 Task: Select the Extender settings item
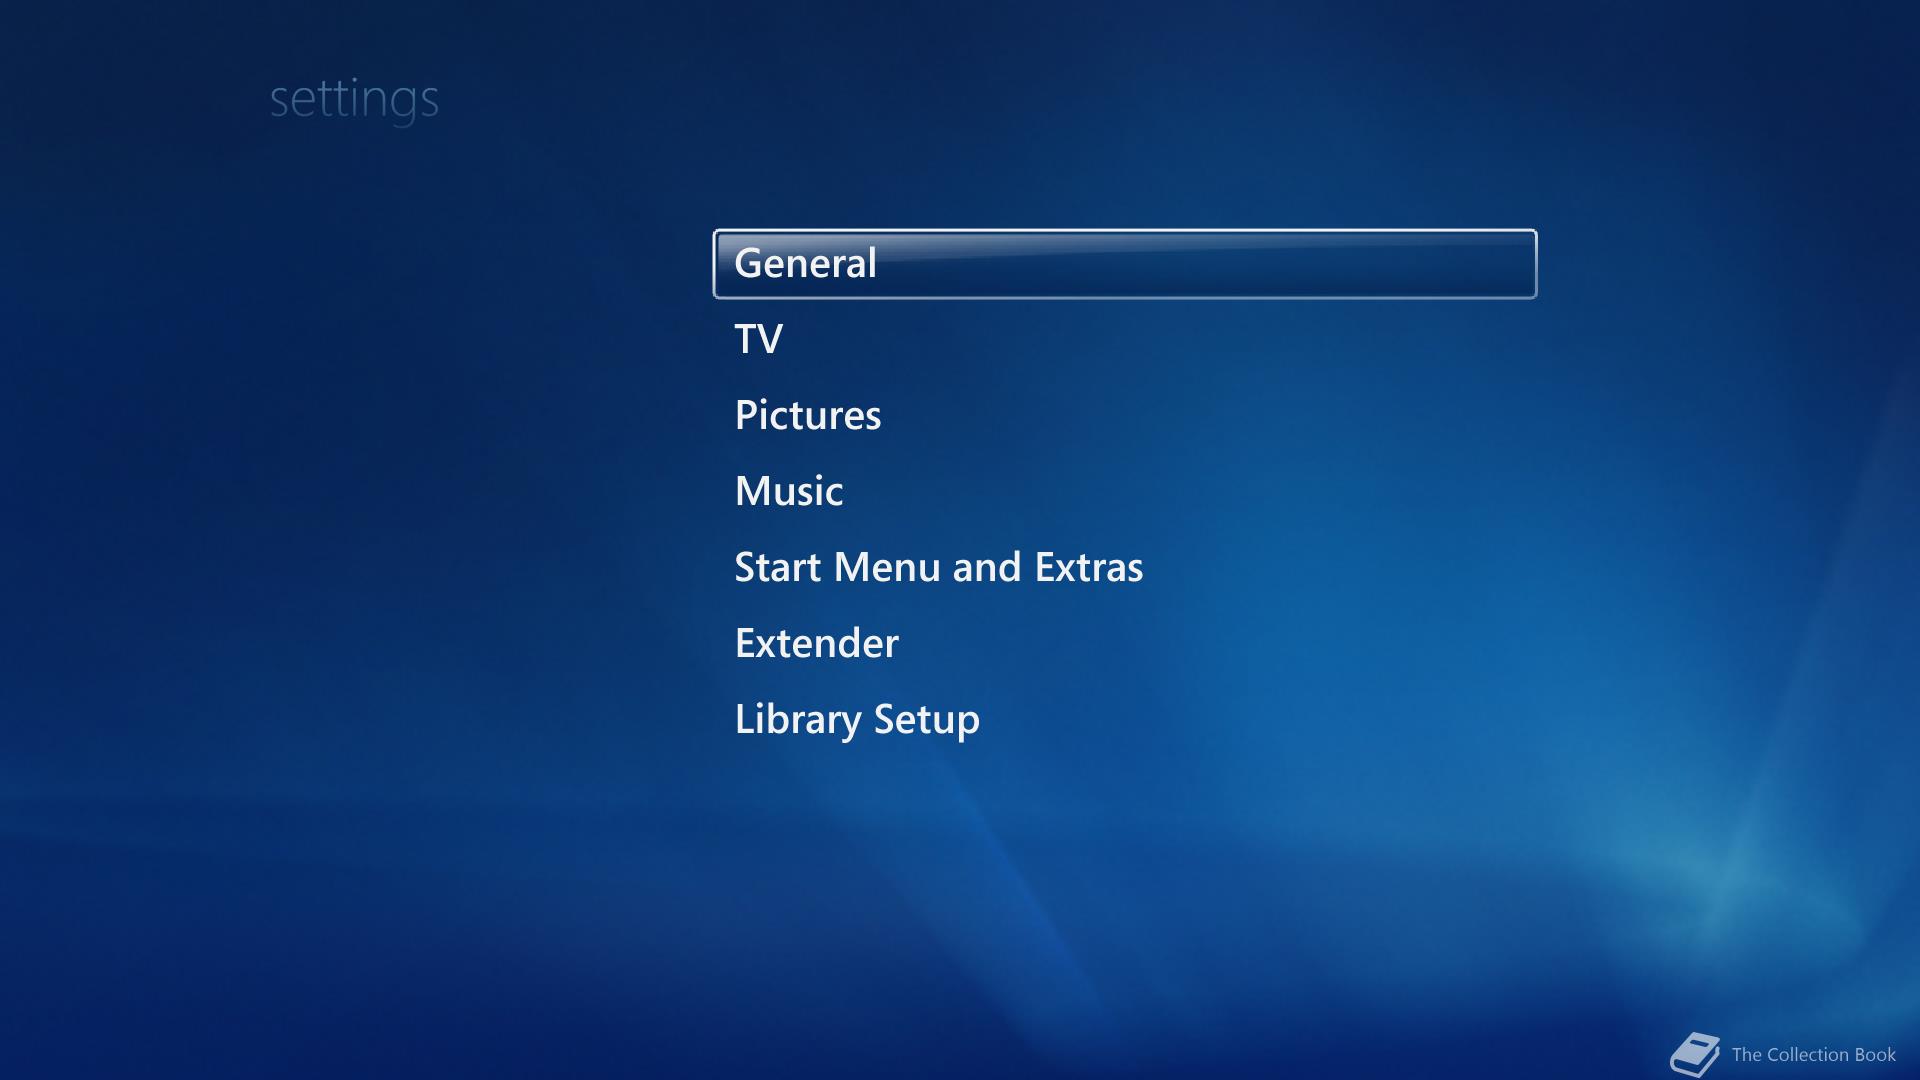click(x=816, y=643)
